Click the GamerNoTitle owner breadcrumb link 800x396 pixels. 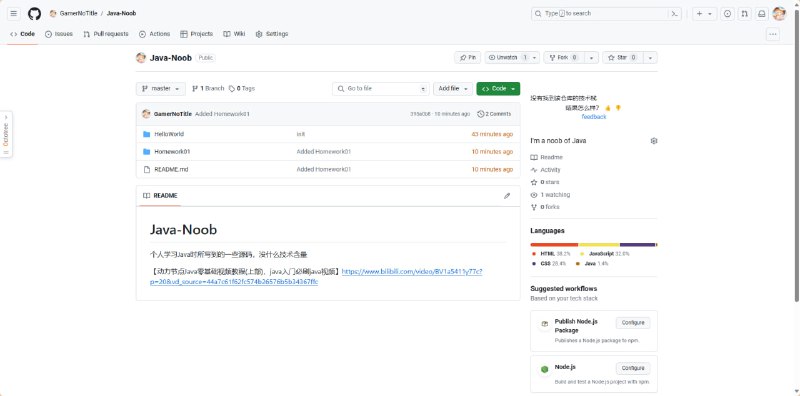point(78,14)
